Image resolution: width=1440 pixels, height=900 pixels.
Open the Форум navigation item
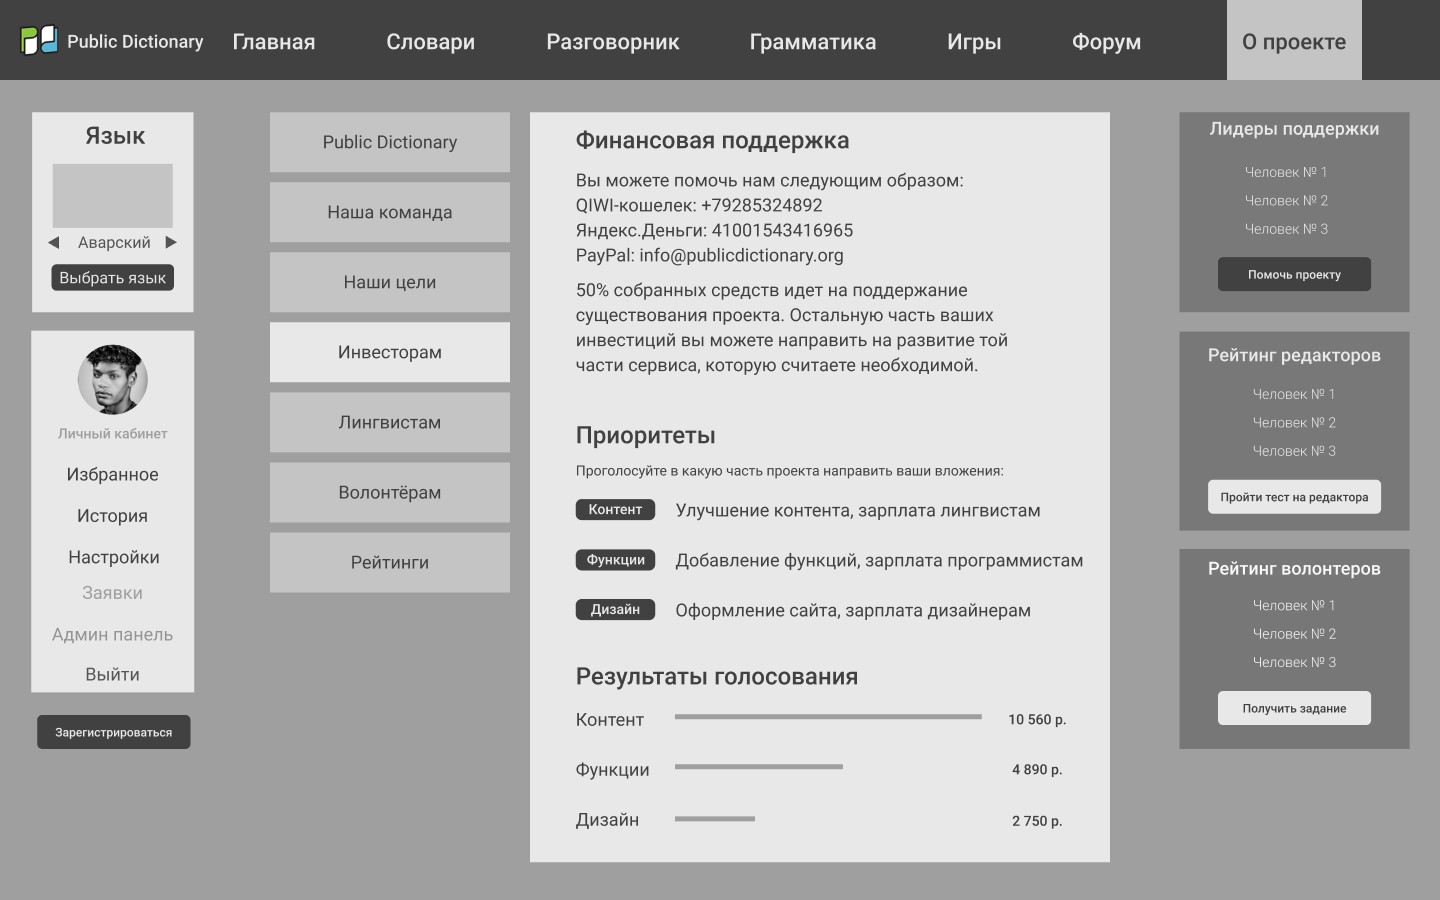[1106, 42]
